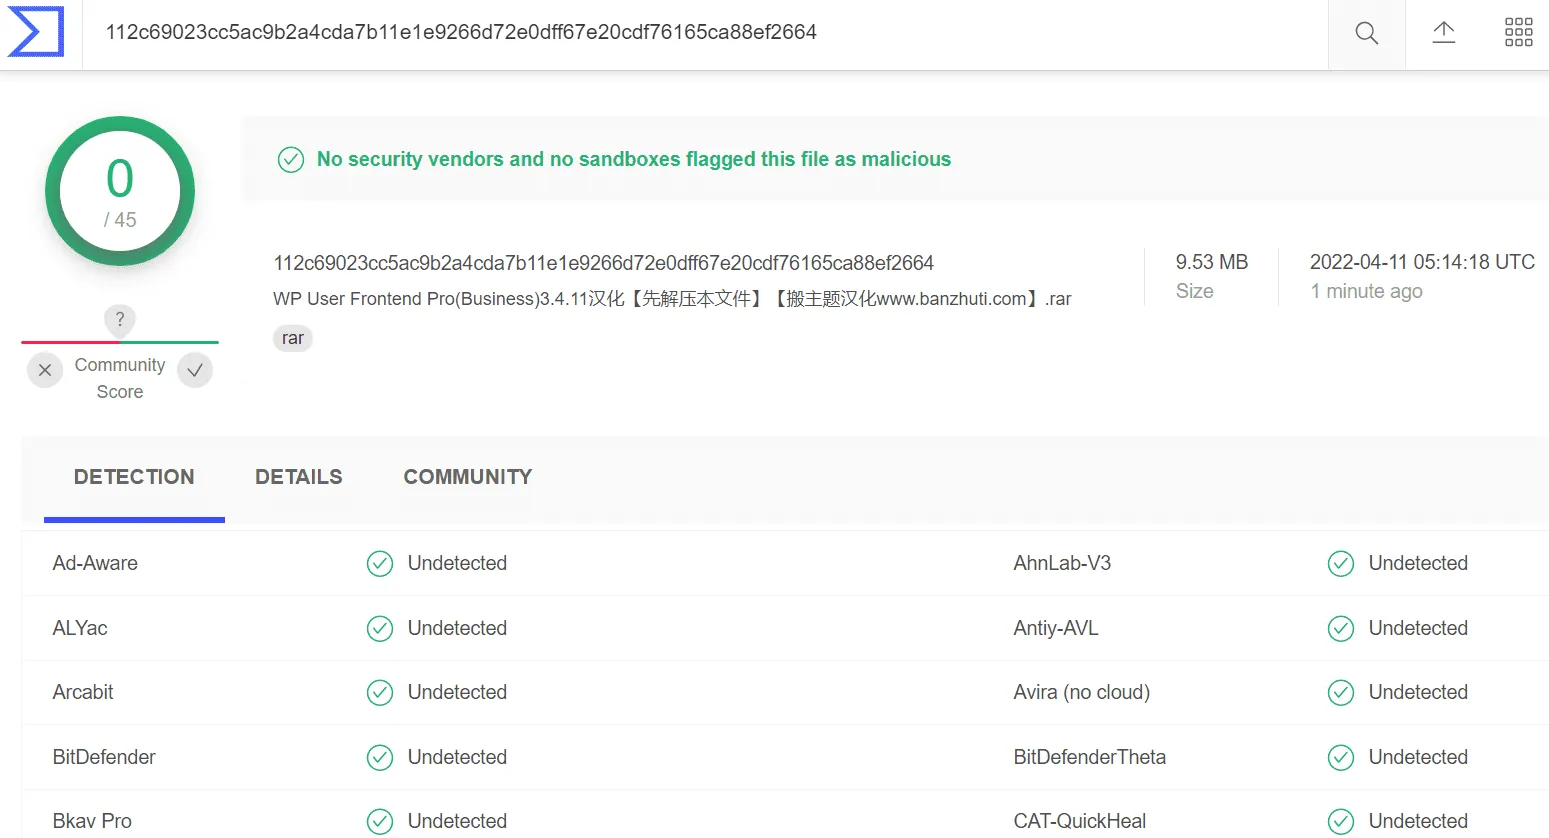
Task: Click ALYac undetected check icon
Action: [380, 629]
